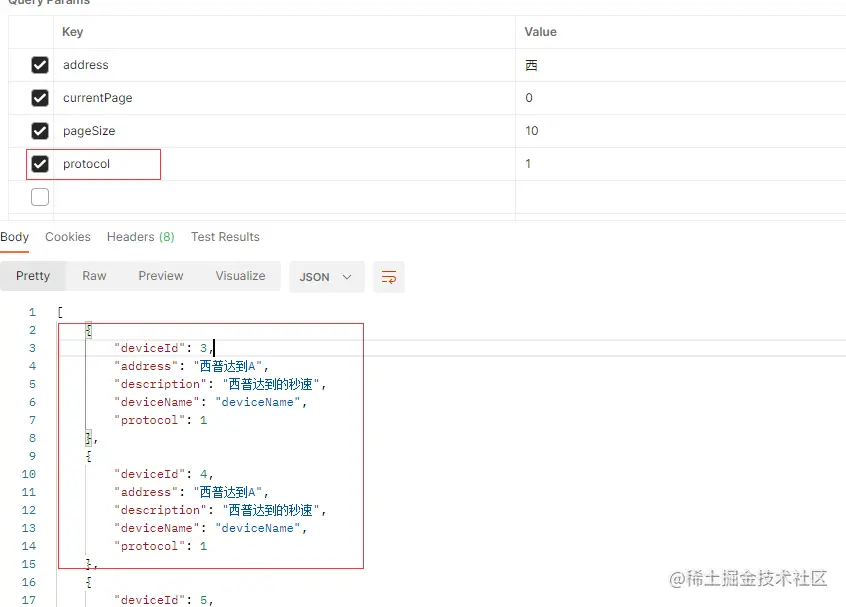Switch to Preview view mode
The width and height of the screenshot is (846, 607).
point(161,276)
